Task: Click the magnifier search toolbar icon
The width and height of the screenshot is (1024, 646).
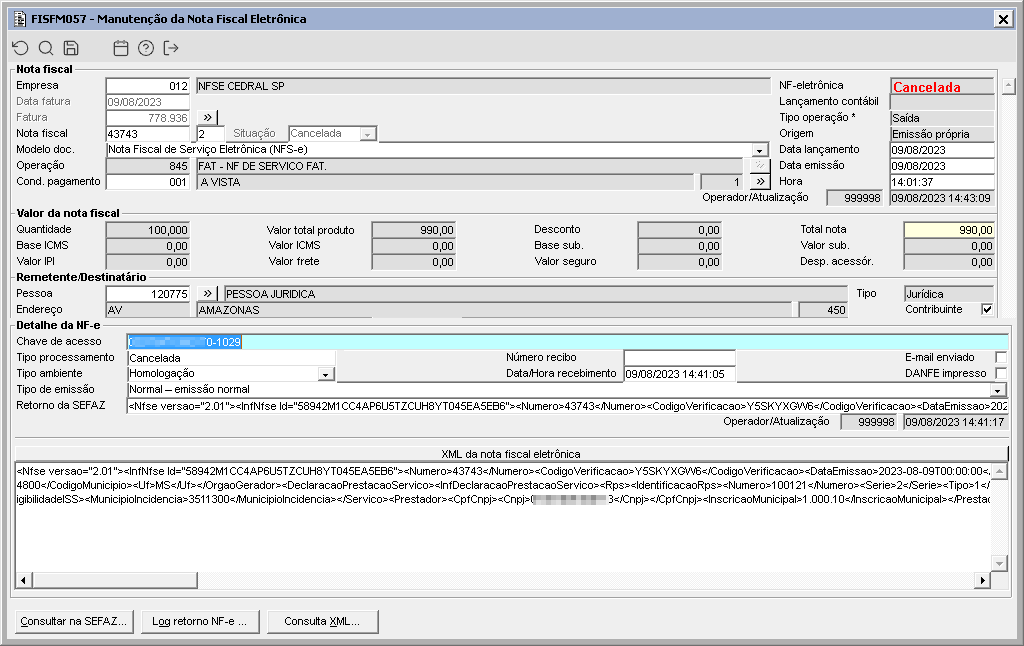Action: [x=46, y=48]
